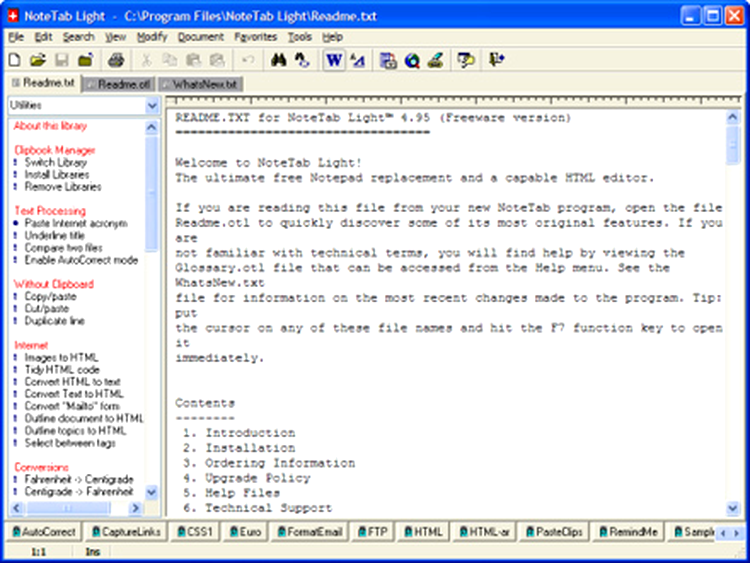Expand the Utilities library dropdown
Viewport: 750px width, 563px height.
[x=152, y=105]
